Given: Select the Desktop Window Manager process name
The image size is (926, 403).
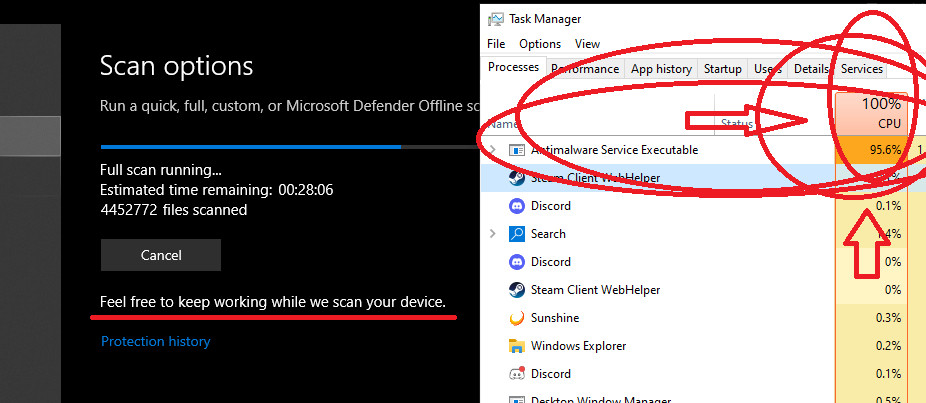Looking at the screenshot, I should click(601, 400).
